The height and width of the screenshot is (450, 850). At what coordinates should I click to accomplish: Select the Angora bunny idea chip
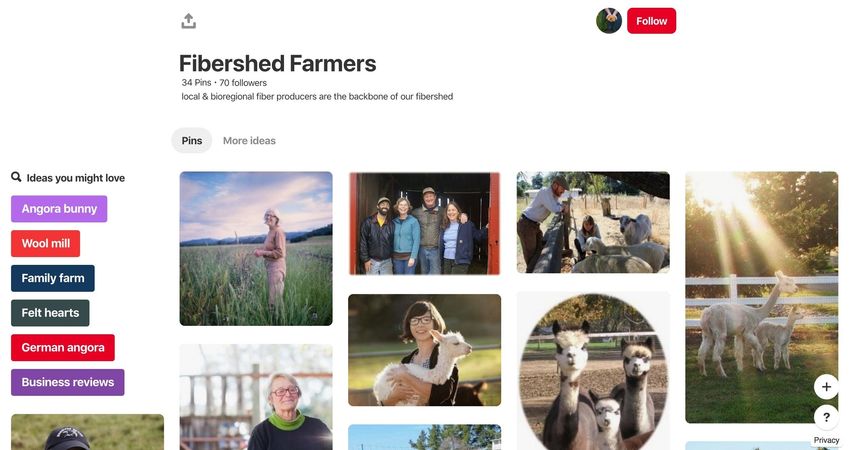pyautogui.click(x=59, y=209)
